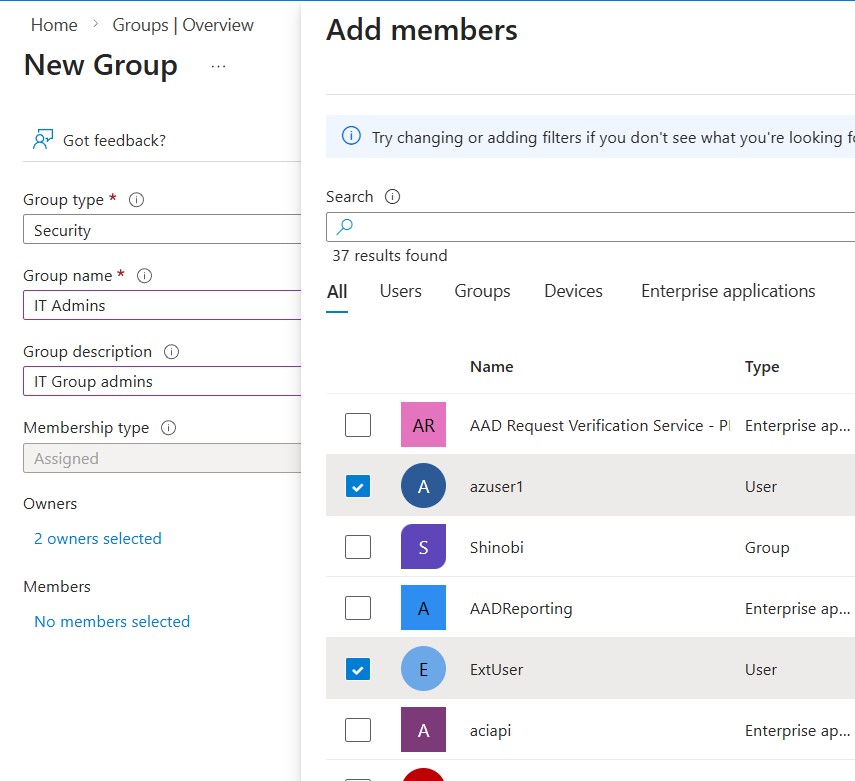The image size is (855, 781).
Task: Click the azuser1 avatar icon
Action: point(423,487)
